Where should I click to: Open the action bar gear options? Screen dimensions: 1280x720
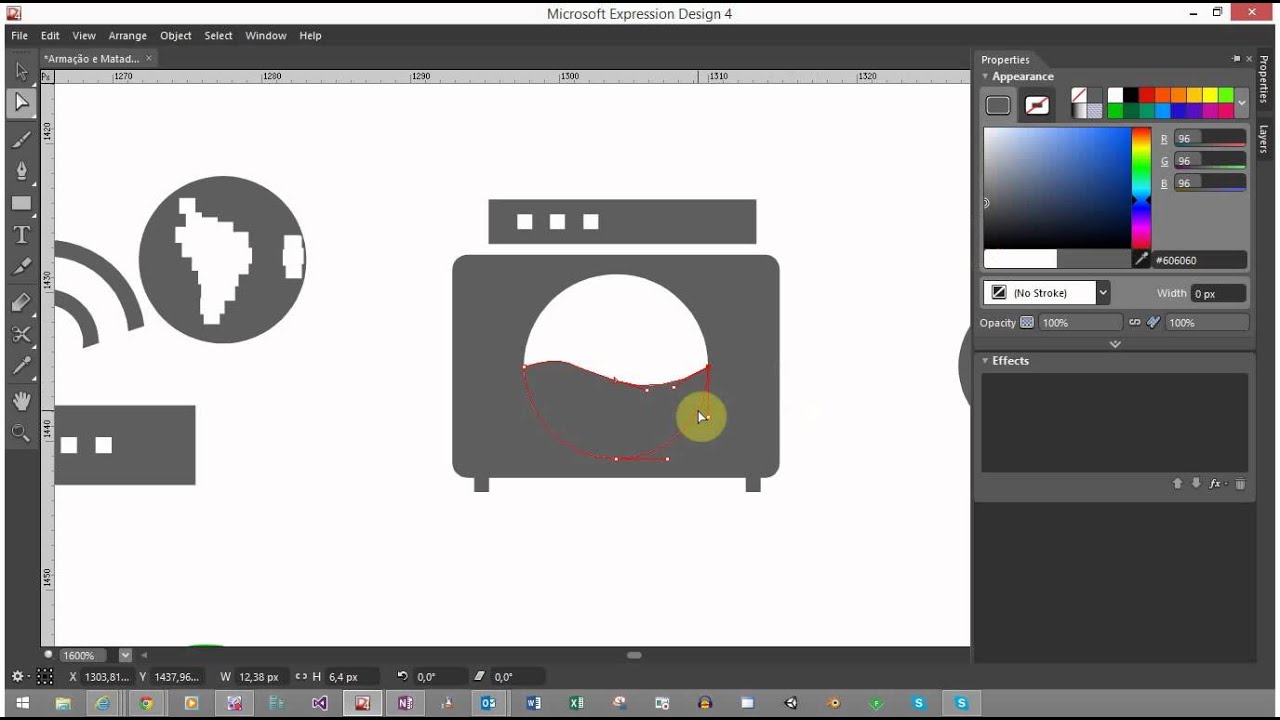point(18,677)
